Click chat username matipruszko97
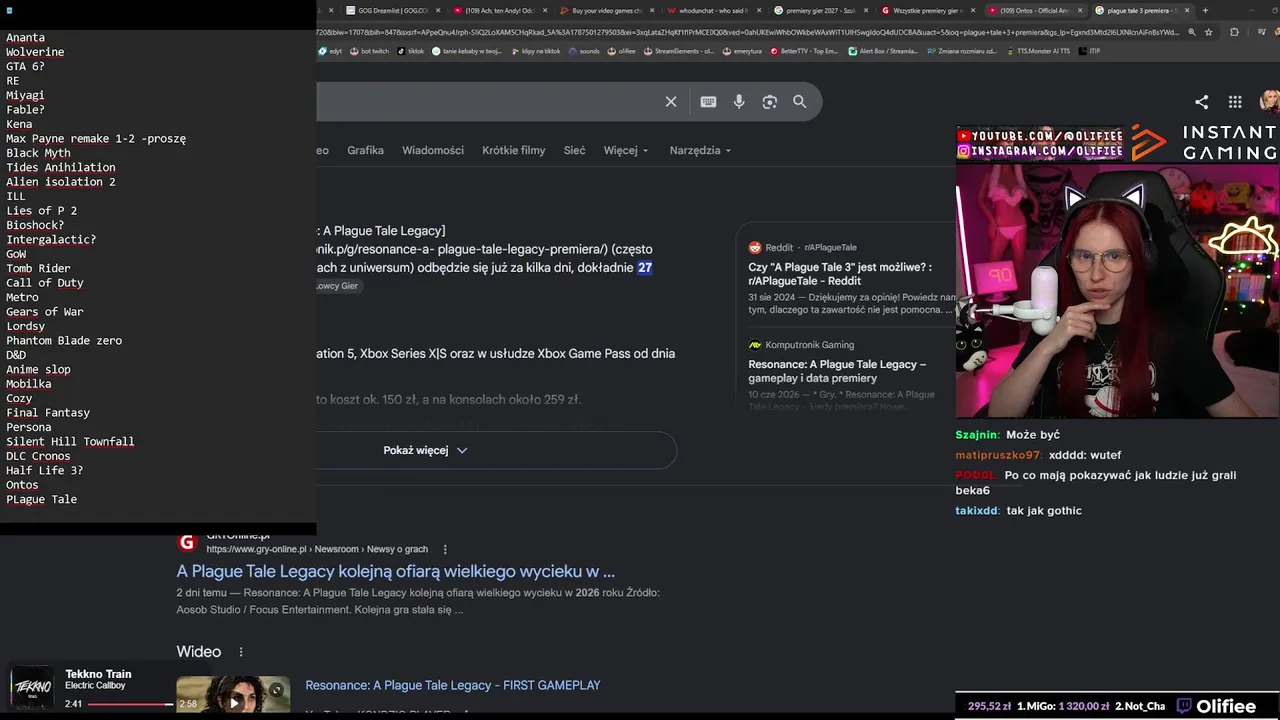Screen dimensions: 1280x720 pyautogui.click(x=998, y=455)
